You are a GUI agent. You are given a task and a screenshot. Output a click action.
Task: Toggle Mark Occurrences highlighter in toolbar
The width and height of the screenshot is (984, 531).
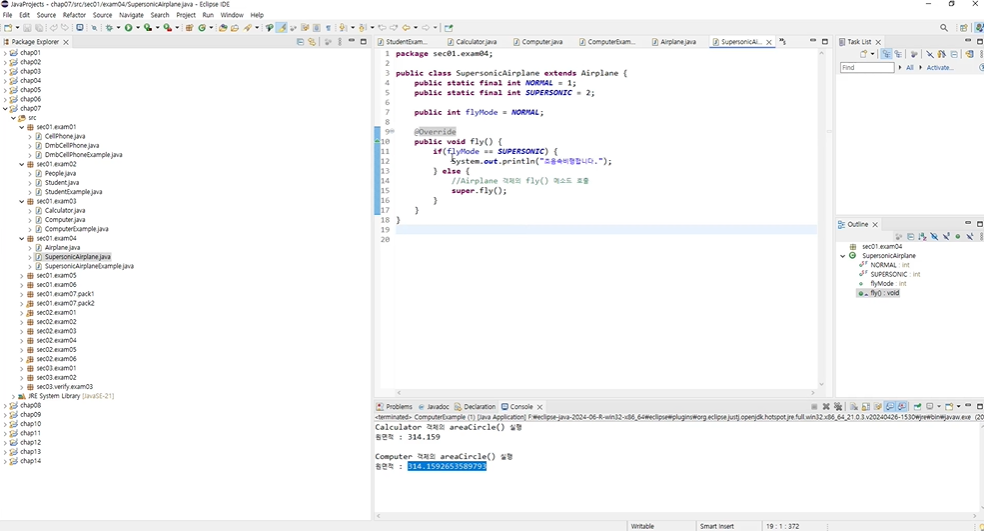[282, 28]
